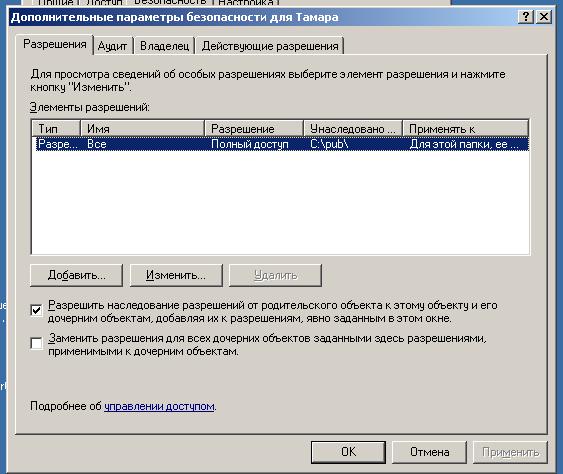Click the Изменить... button
The height and width of the screenshot is (474, 563).
point(176,275)
